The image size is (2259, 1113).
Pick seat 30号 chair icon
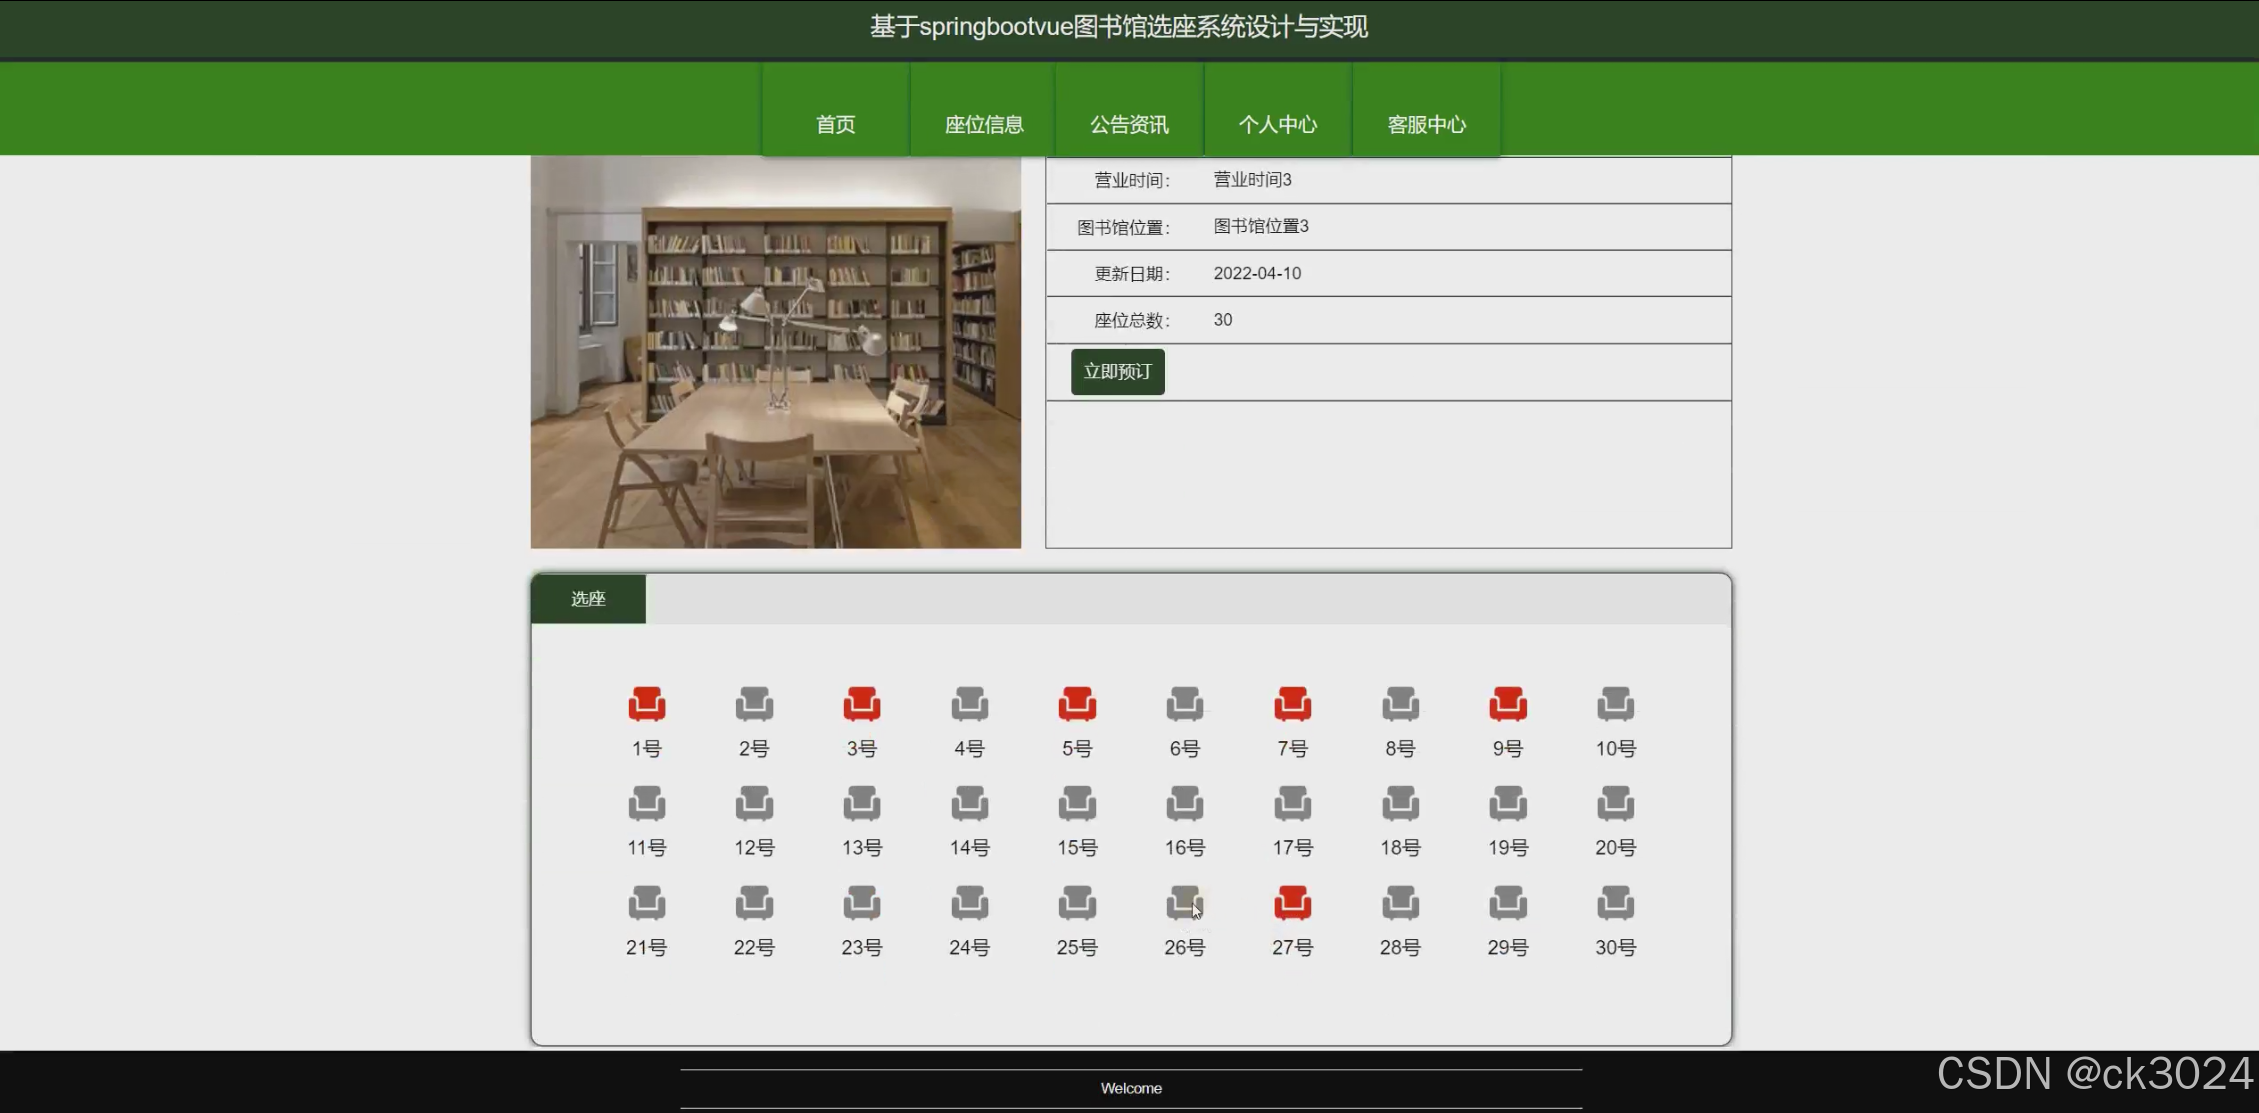1615,903
